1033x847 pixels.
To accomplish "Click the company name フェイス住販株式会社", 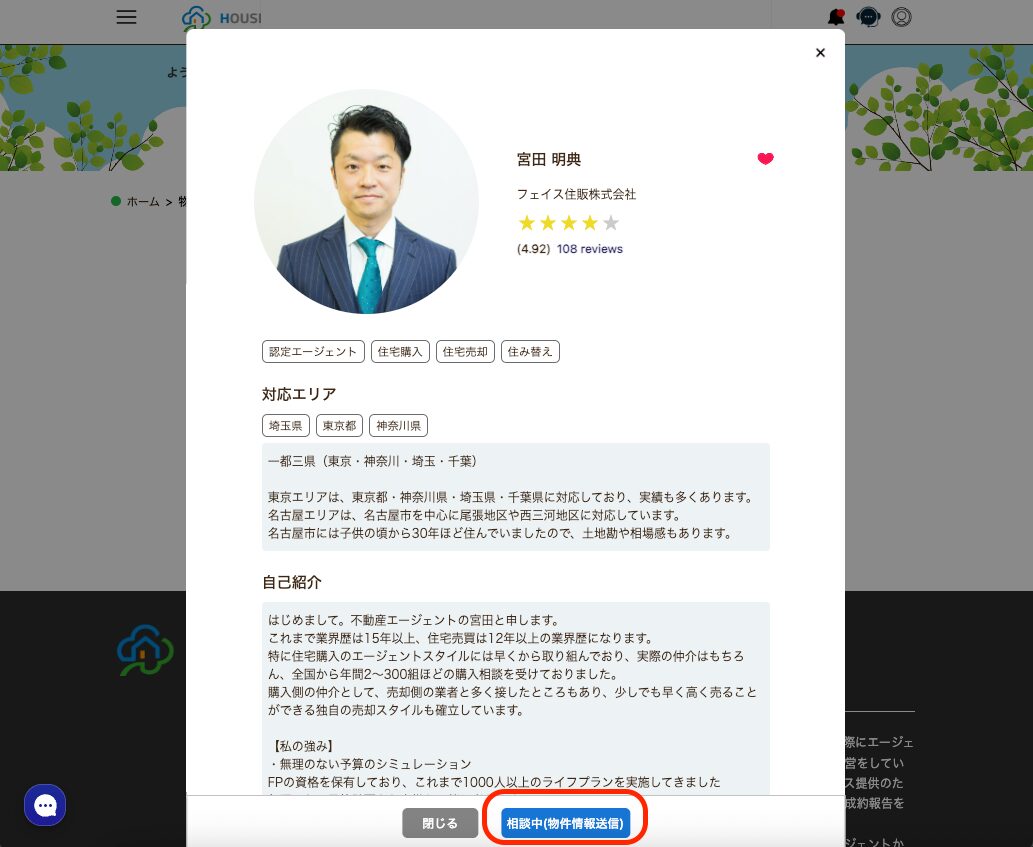I will point(576,194).
